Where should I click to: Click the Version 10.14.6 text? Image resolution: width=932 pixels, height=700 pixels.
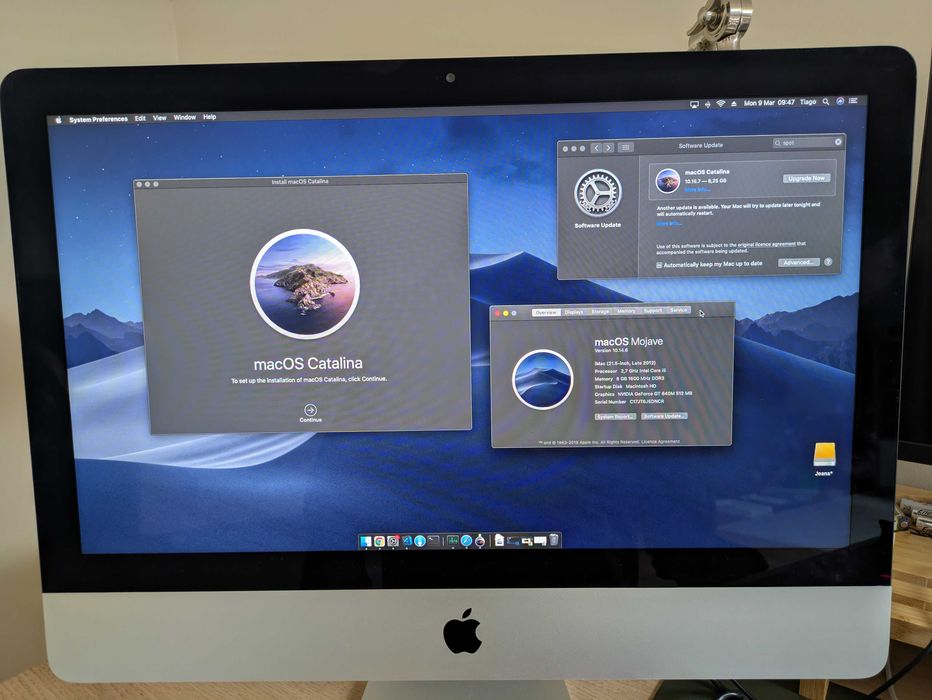(x=611, y=351)
